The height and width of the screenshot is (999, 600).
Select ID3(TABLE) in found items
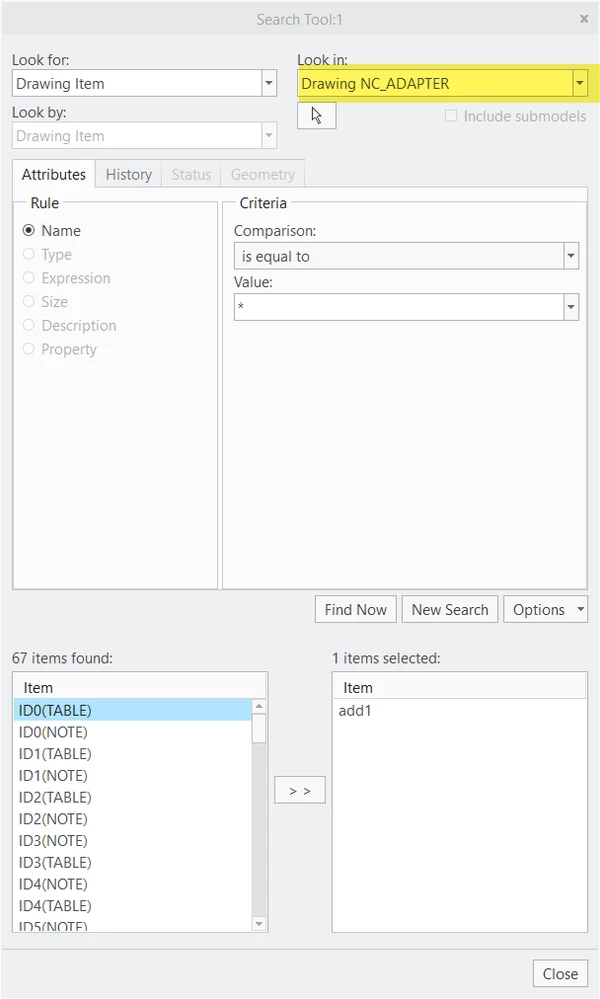132,862
